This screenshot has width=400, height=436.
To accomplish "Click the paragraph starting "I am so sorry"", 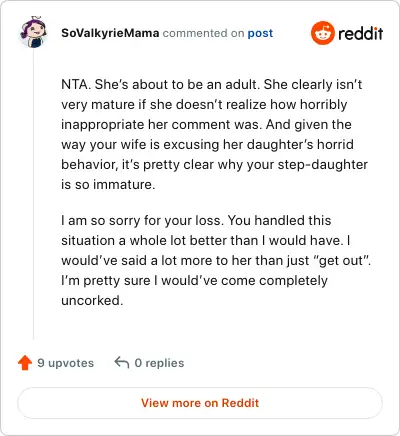I will (x=216, y=260).
